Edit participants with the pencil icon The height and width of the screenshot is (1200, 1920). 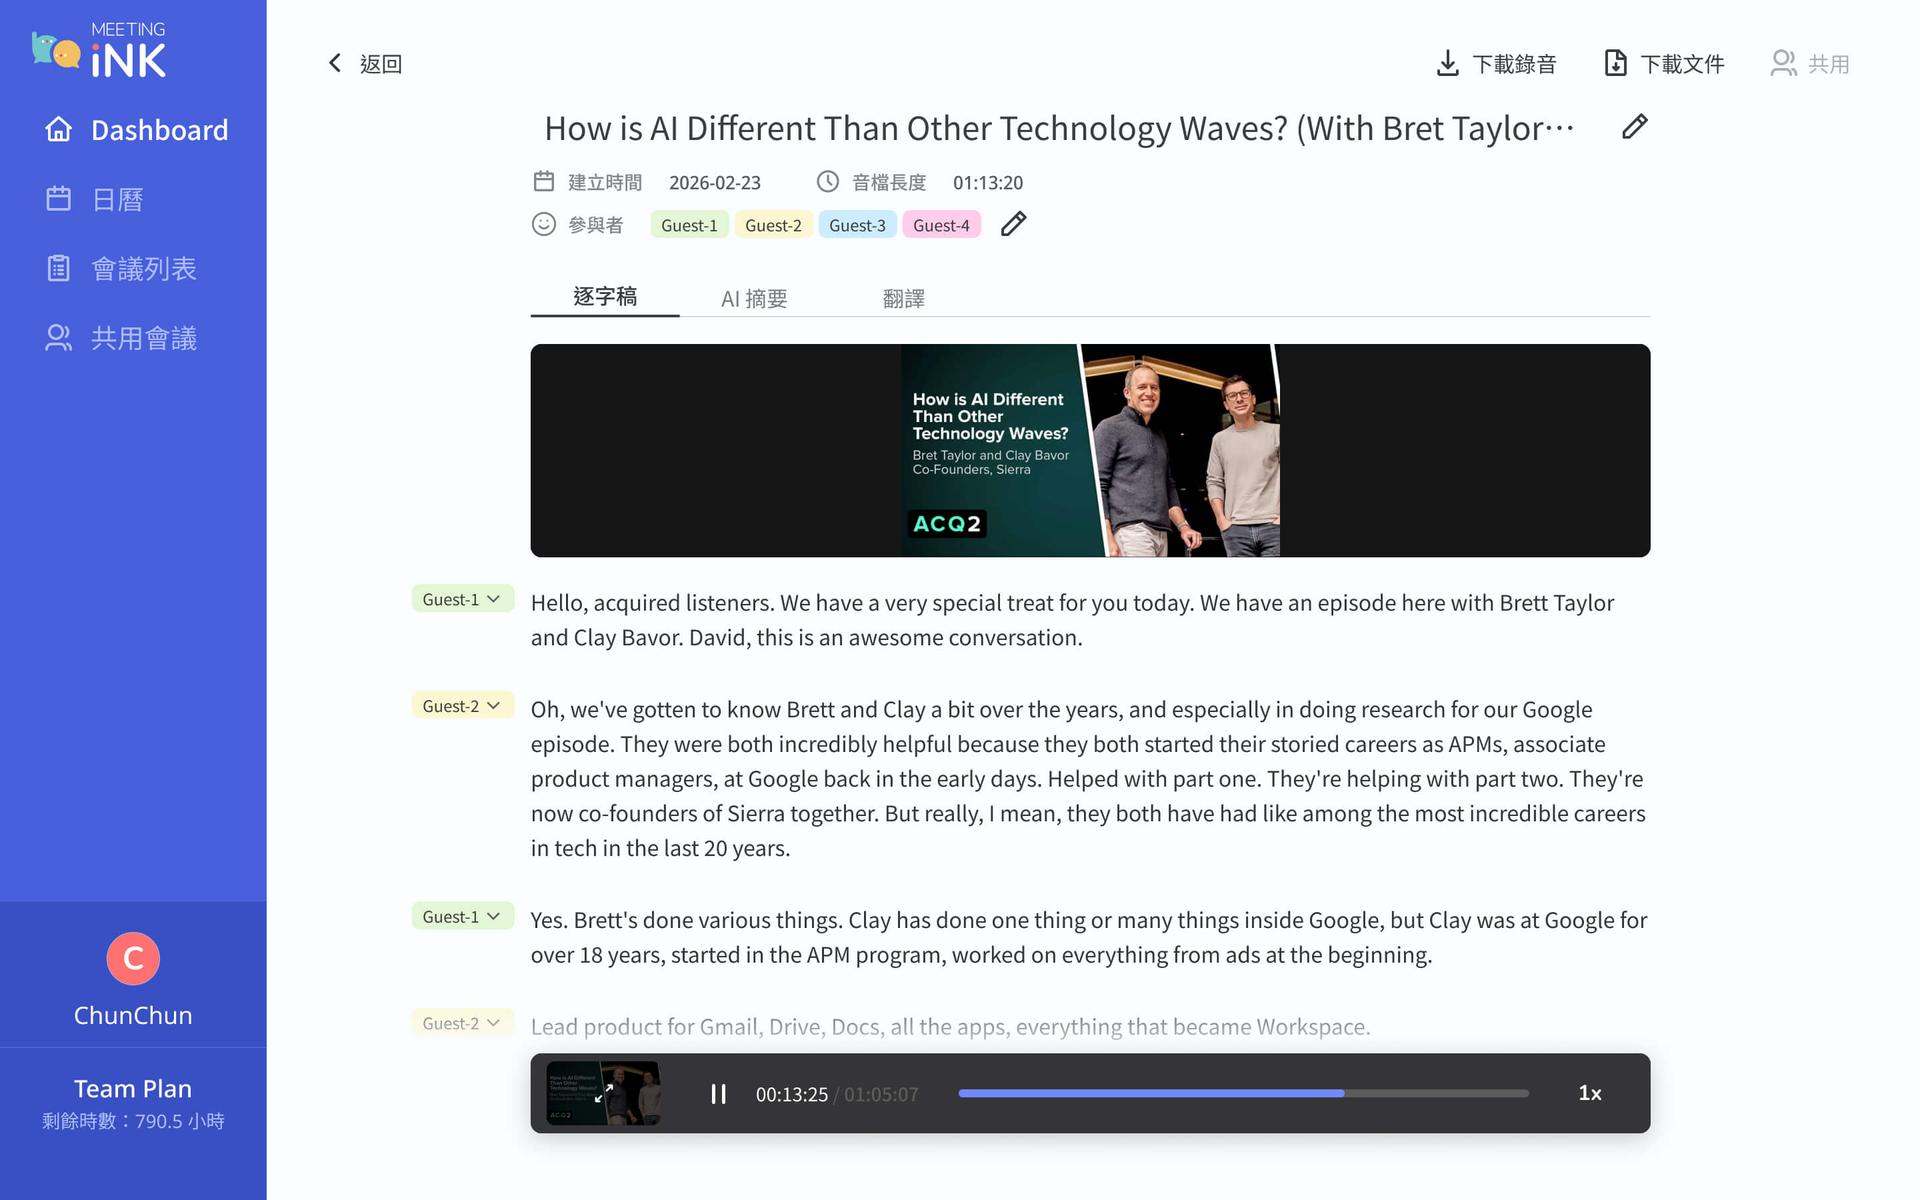click(x=1013, y=224)
